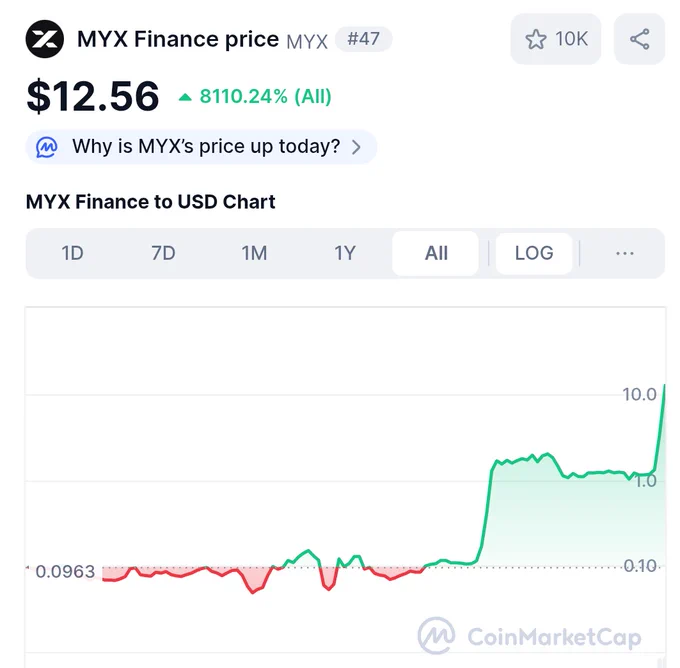Click the right chevron beside price question
The image size is (680, 668).
point(356,147)
